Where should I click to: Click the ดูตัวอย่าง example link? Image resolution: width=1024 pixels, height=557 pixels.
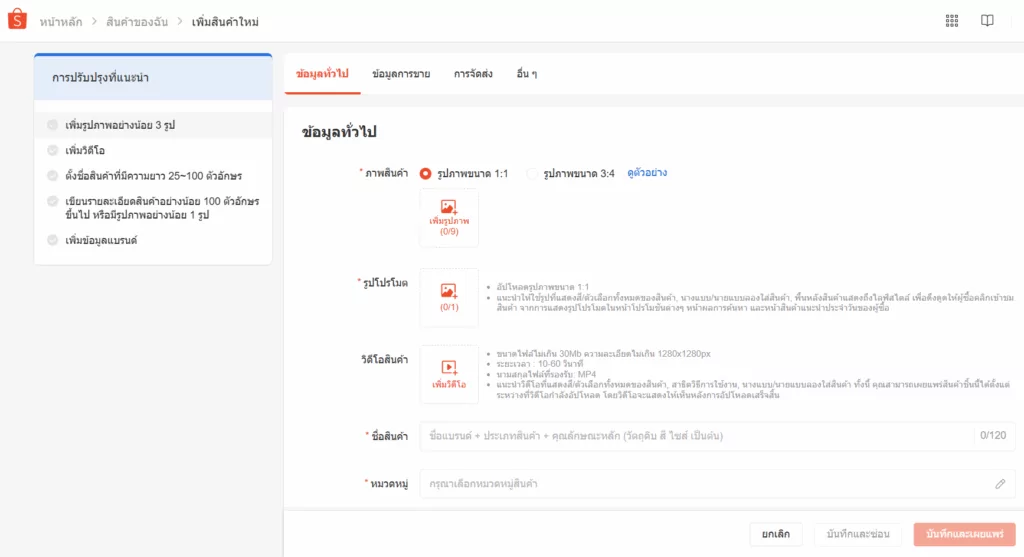[647, 173]
